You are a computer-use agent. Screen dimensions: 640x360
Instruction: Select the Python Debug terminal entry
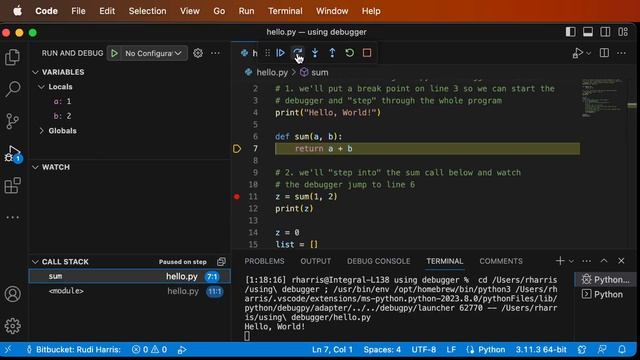coord(606,280)
